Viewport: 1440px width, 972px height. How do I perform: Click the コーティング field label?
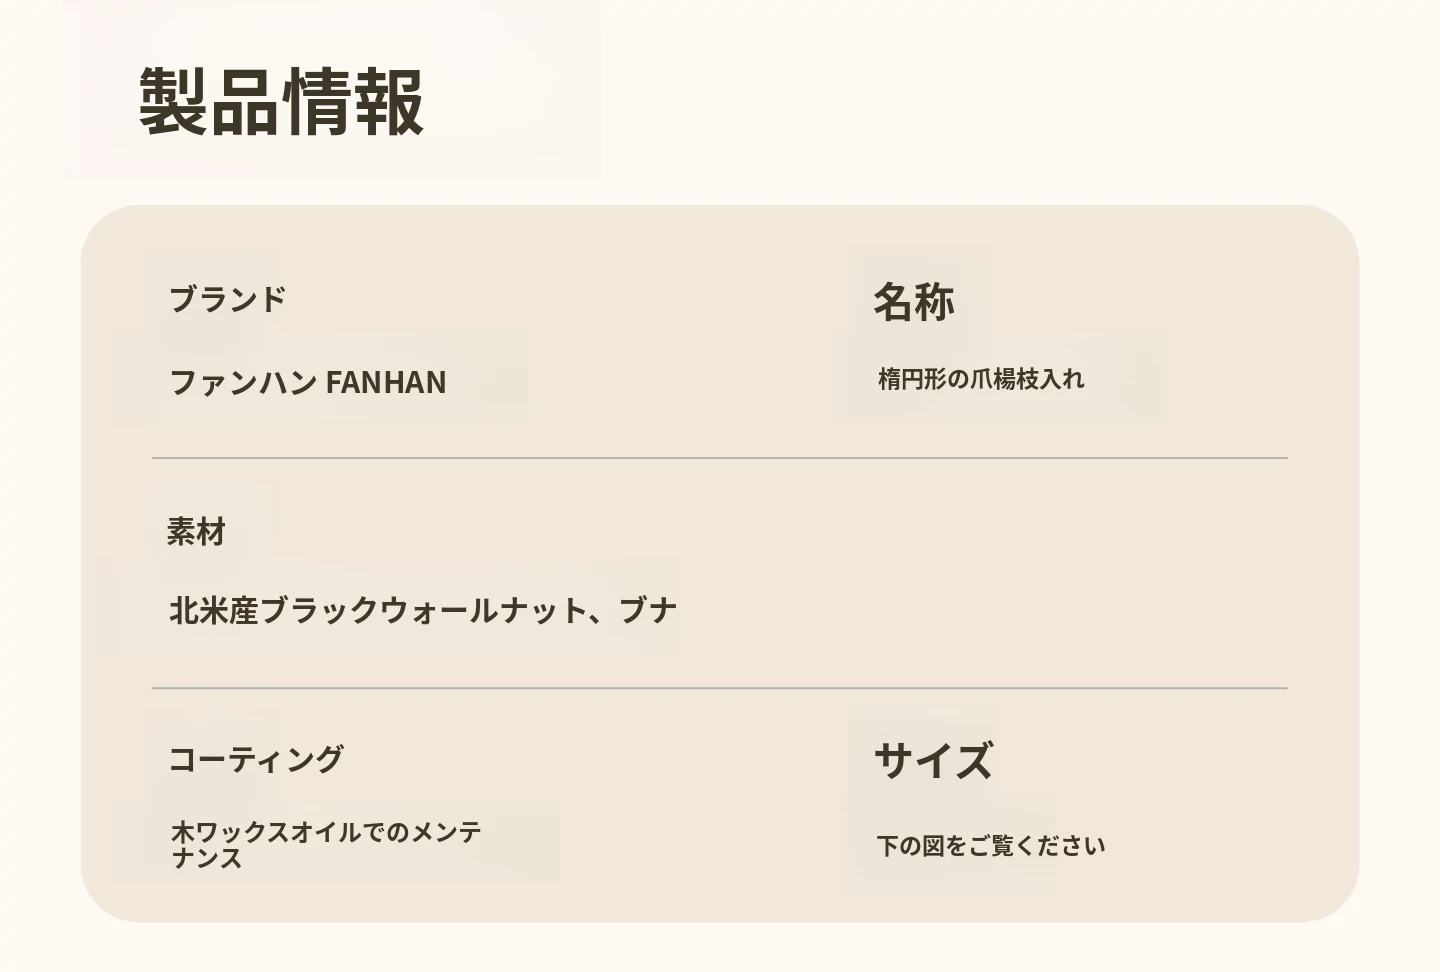point(256,759)
